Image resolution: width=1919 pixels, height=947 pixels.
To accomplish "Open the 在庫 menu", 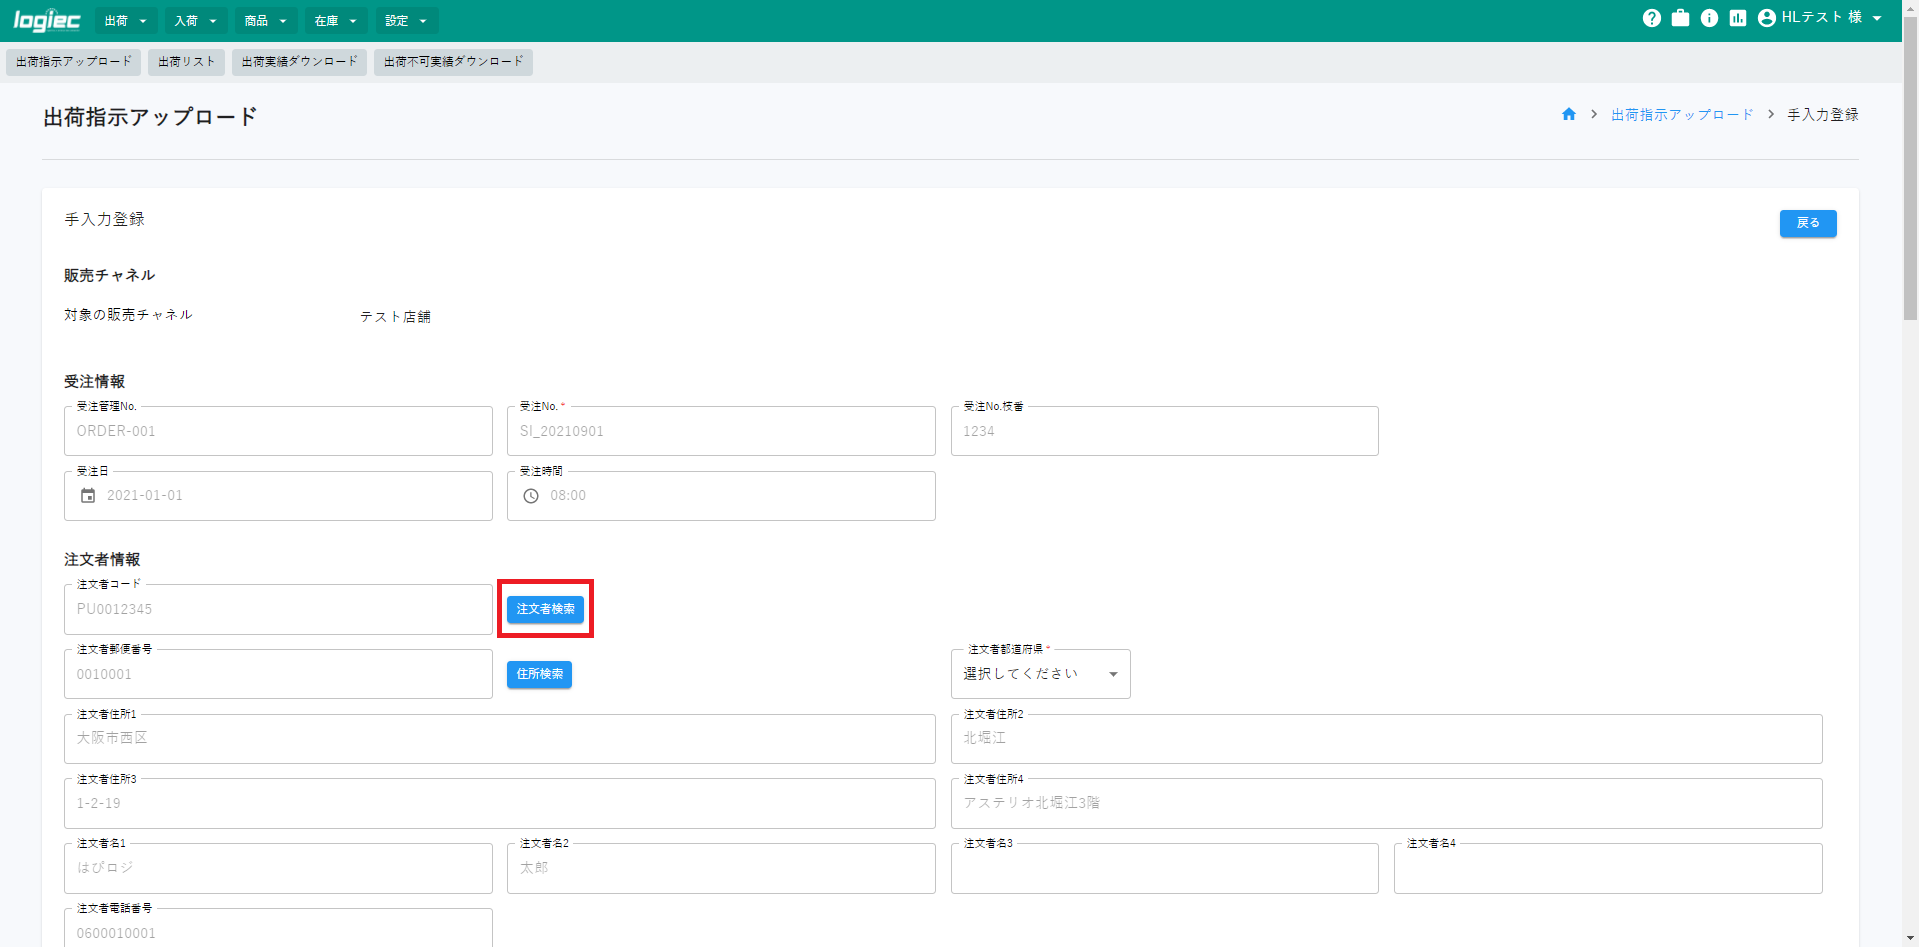I will [x=336, y=21].
